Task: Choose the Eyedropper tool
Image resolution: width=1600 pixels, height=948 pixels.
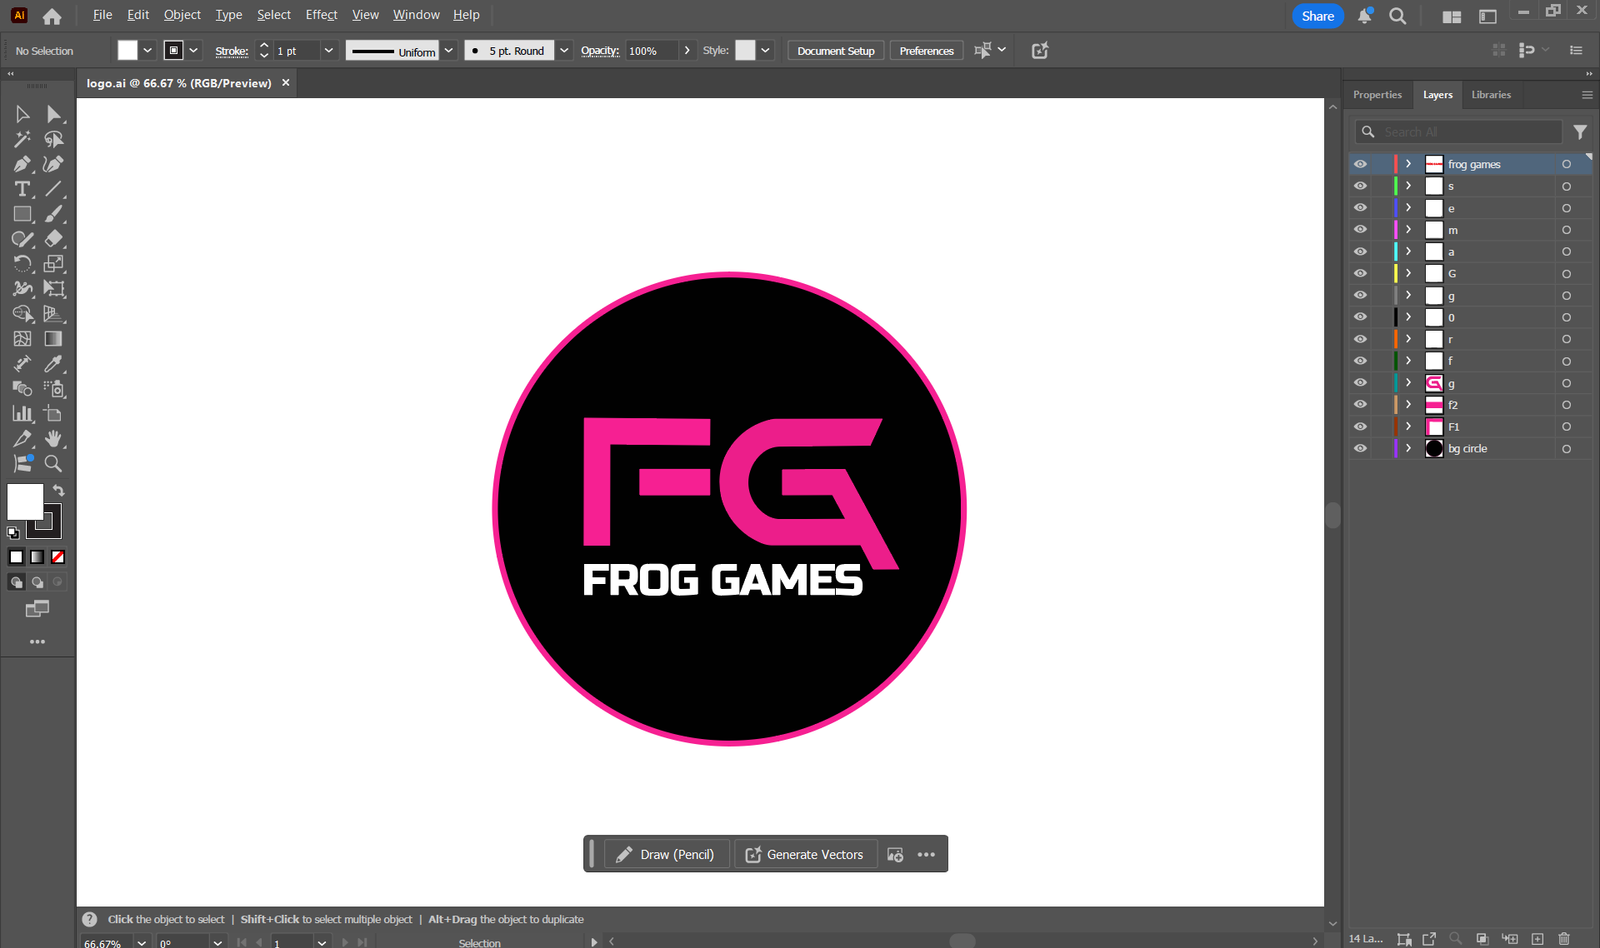Action: (54, 364)
